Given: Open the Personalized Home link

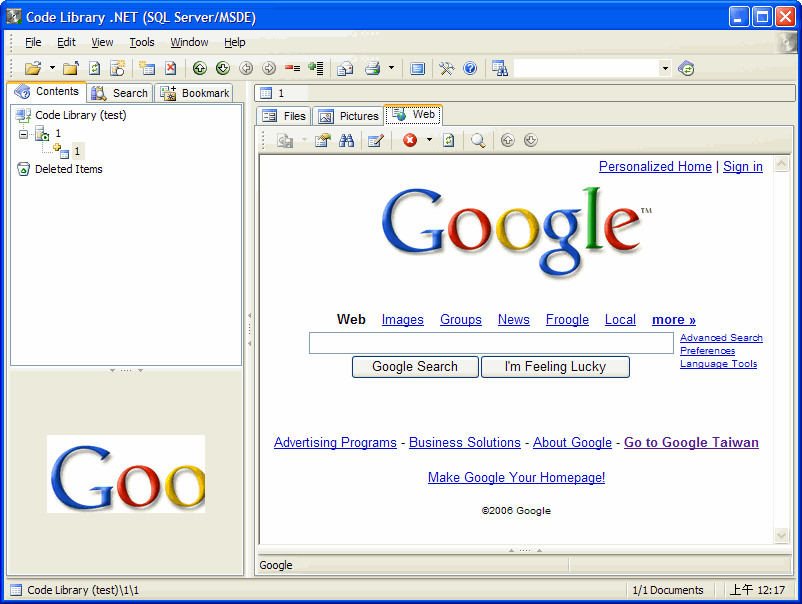Looking at the screenshot, I should pyautogui.click(x=655, y=166).
